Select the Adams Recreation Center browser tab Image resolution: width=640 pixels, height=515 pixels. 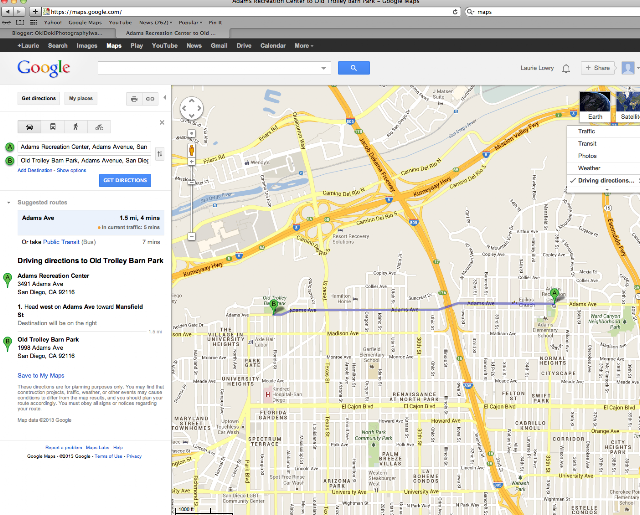click(170, 33)
